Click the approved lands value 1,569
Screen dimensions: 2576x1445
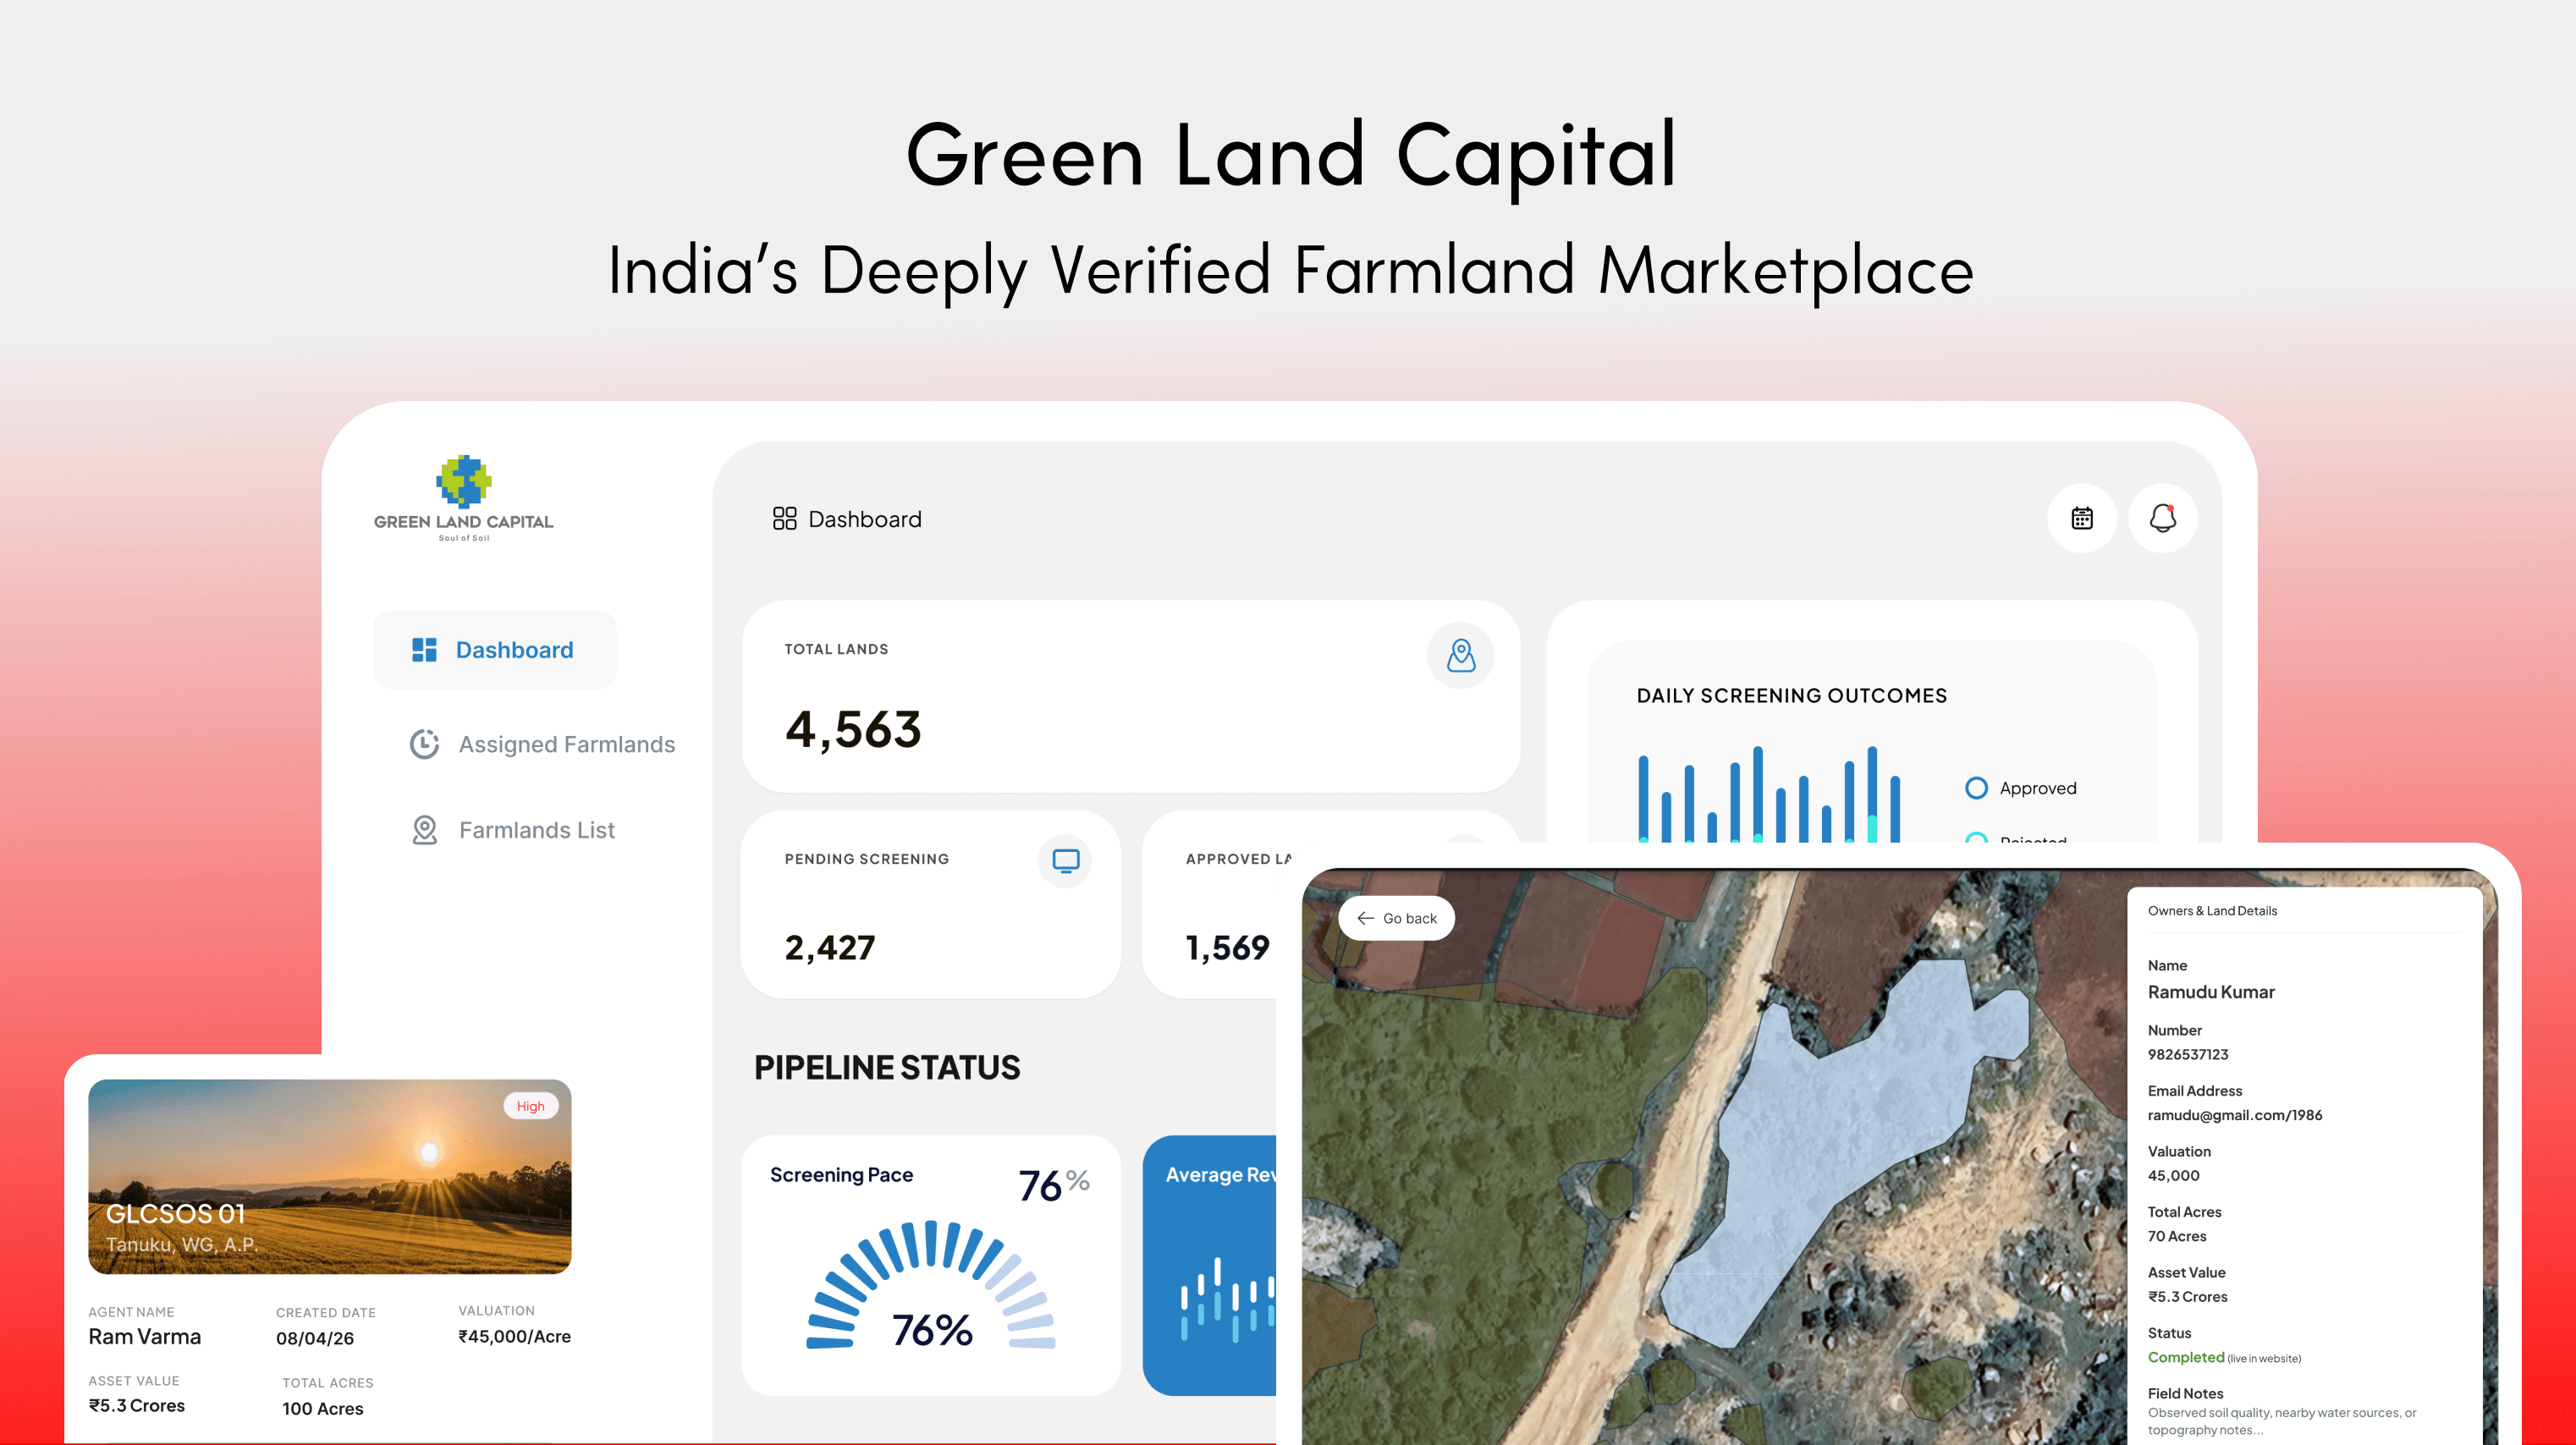tap(1227, 947)
